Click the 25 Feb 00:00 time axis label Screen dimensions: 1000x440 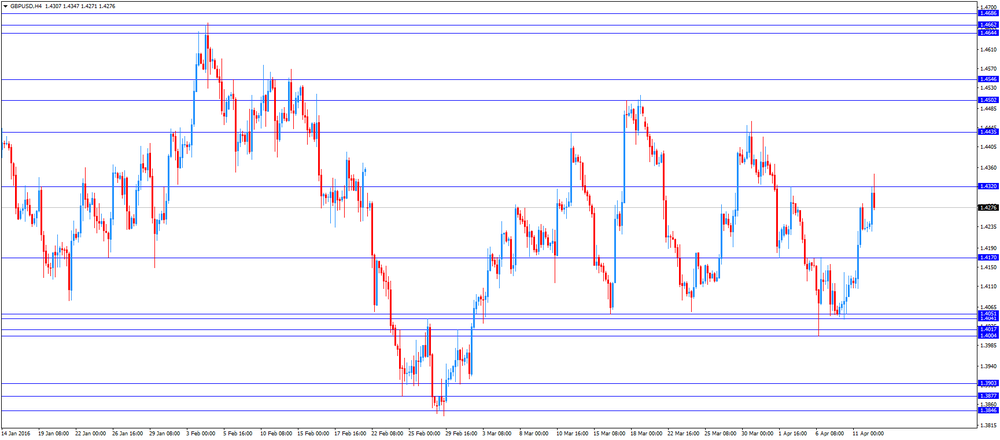(x=422, y=433)
